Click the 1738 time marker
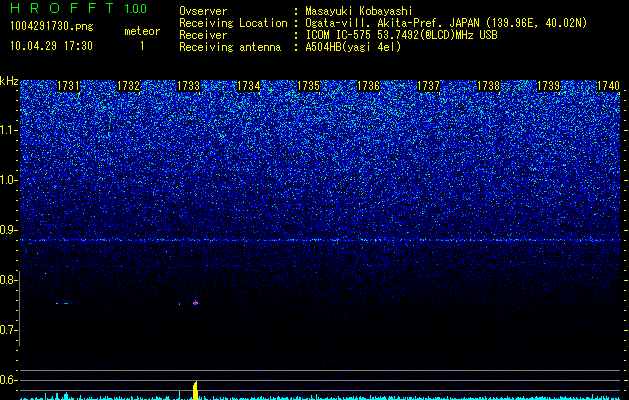This screenshot has height=400, width=629. (489, 86)
